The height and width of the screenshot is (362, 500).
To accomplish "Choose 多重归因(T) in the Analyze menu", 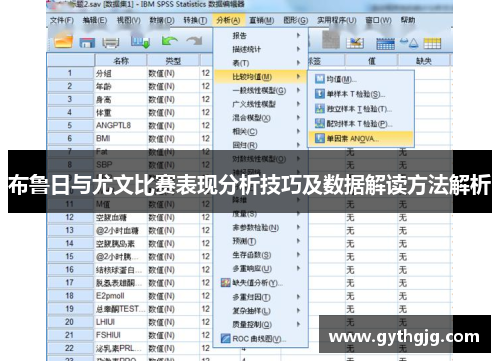I will tap(260, 297).
